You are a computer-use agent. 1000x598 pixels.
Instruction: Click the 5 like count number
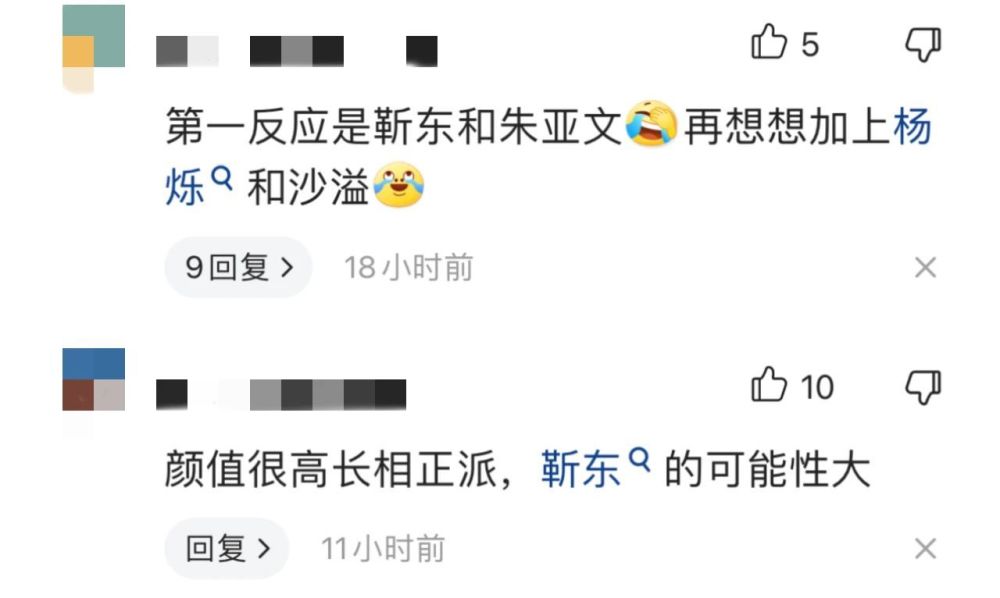810,45
